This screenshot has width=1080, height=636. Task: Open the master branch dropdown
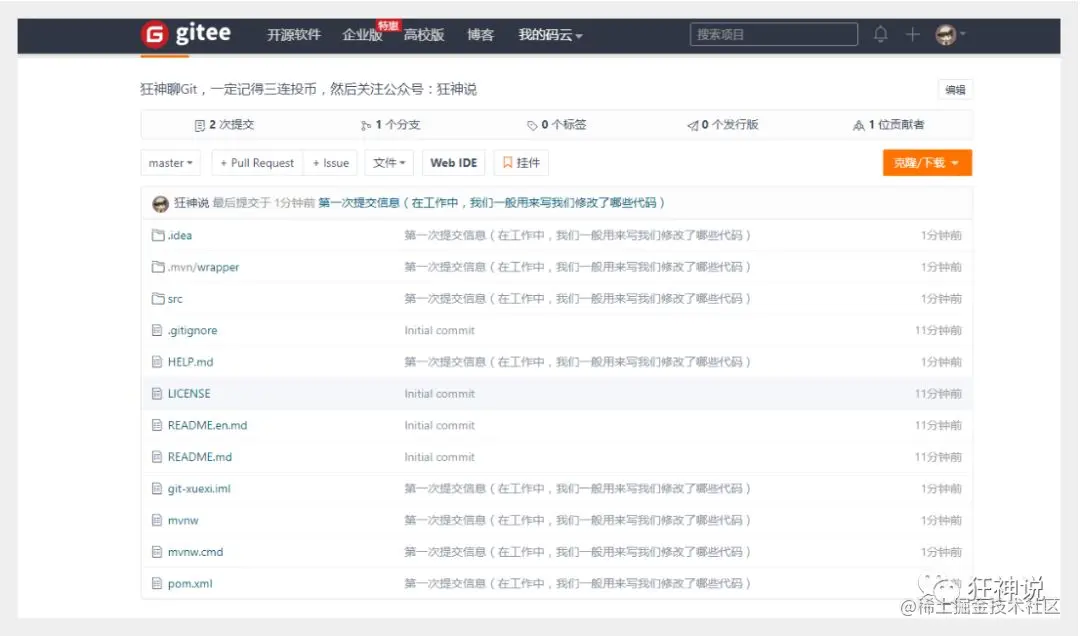[170, 162]
